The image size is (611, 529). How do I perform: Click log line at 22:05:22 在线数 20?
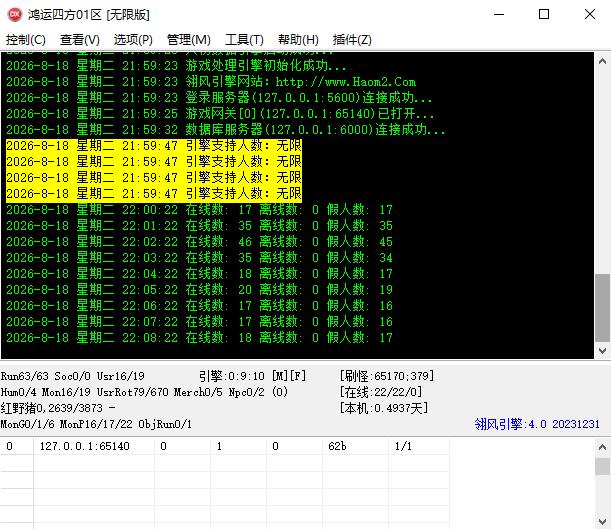pos(200,290)
